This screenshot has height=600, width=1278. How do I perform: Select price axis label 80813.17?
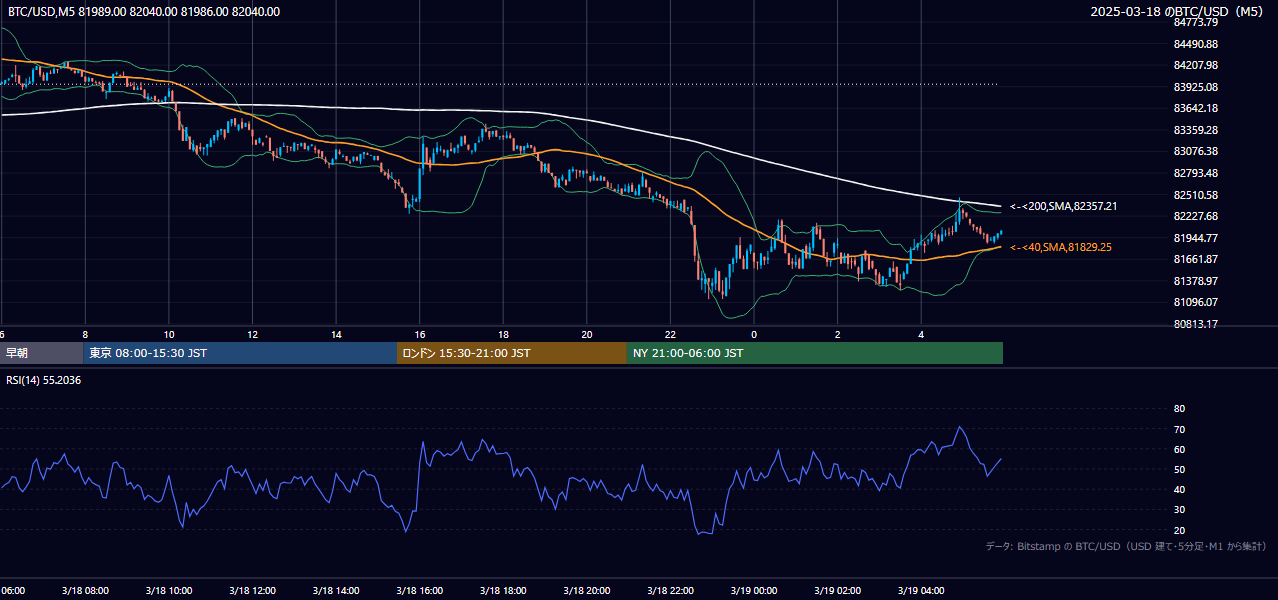(1195, 324)
